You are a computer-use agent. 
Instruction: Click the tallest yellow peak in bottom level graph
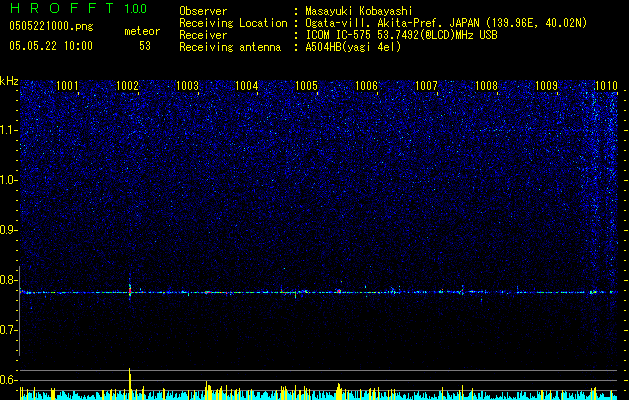coord(130,383)
